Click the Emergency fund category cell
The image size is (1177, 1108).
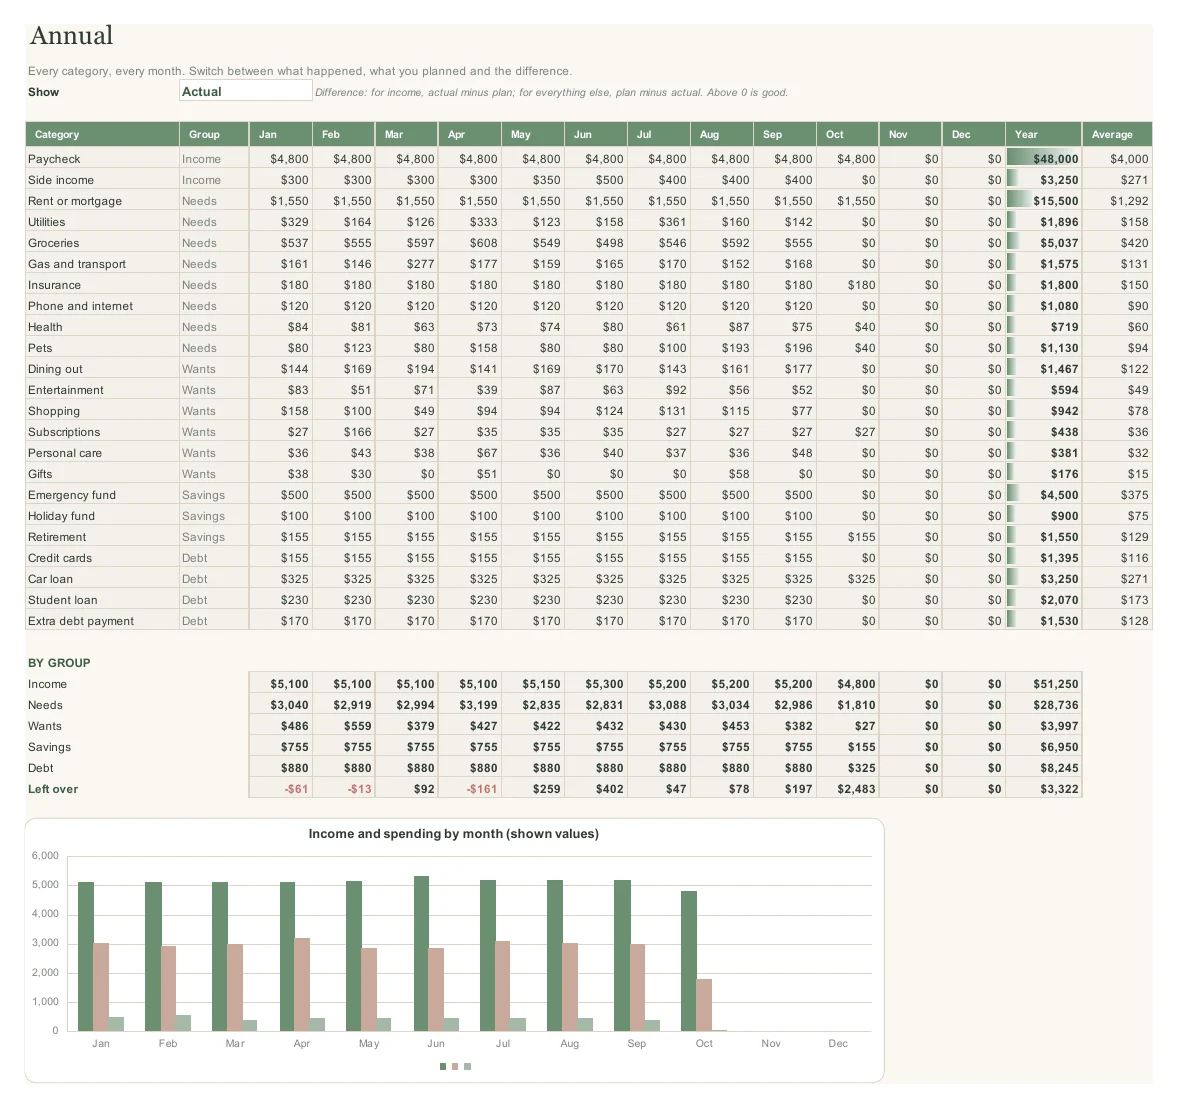pyautogui.click(x=102, y=495)
